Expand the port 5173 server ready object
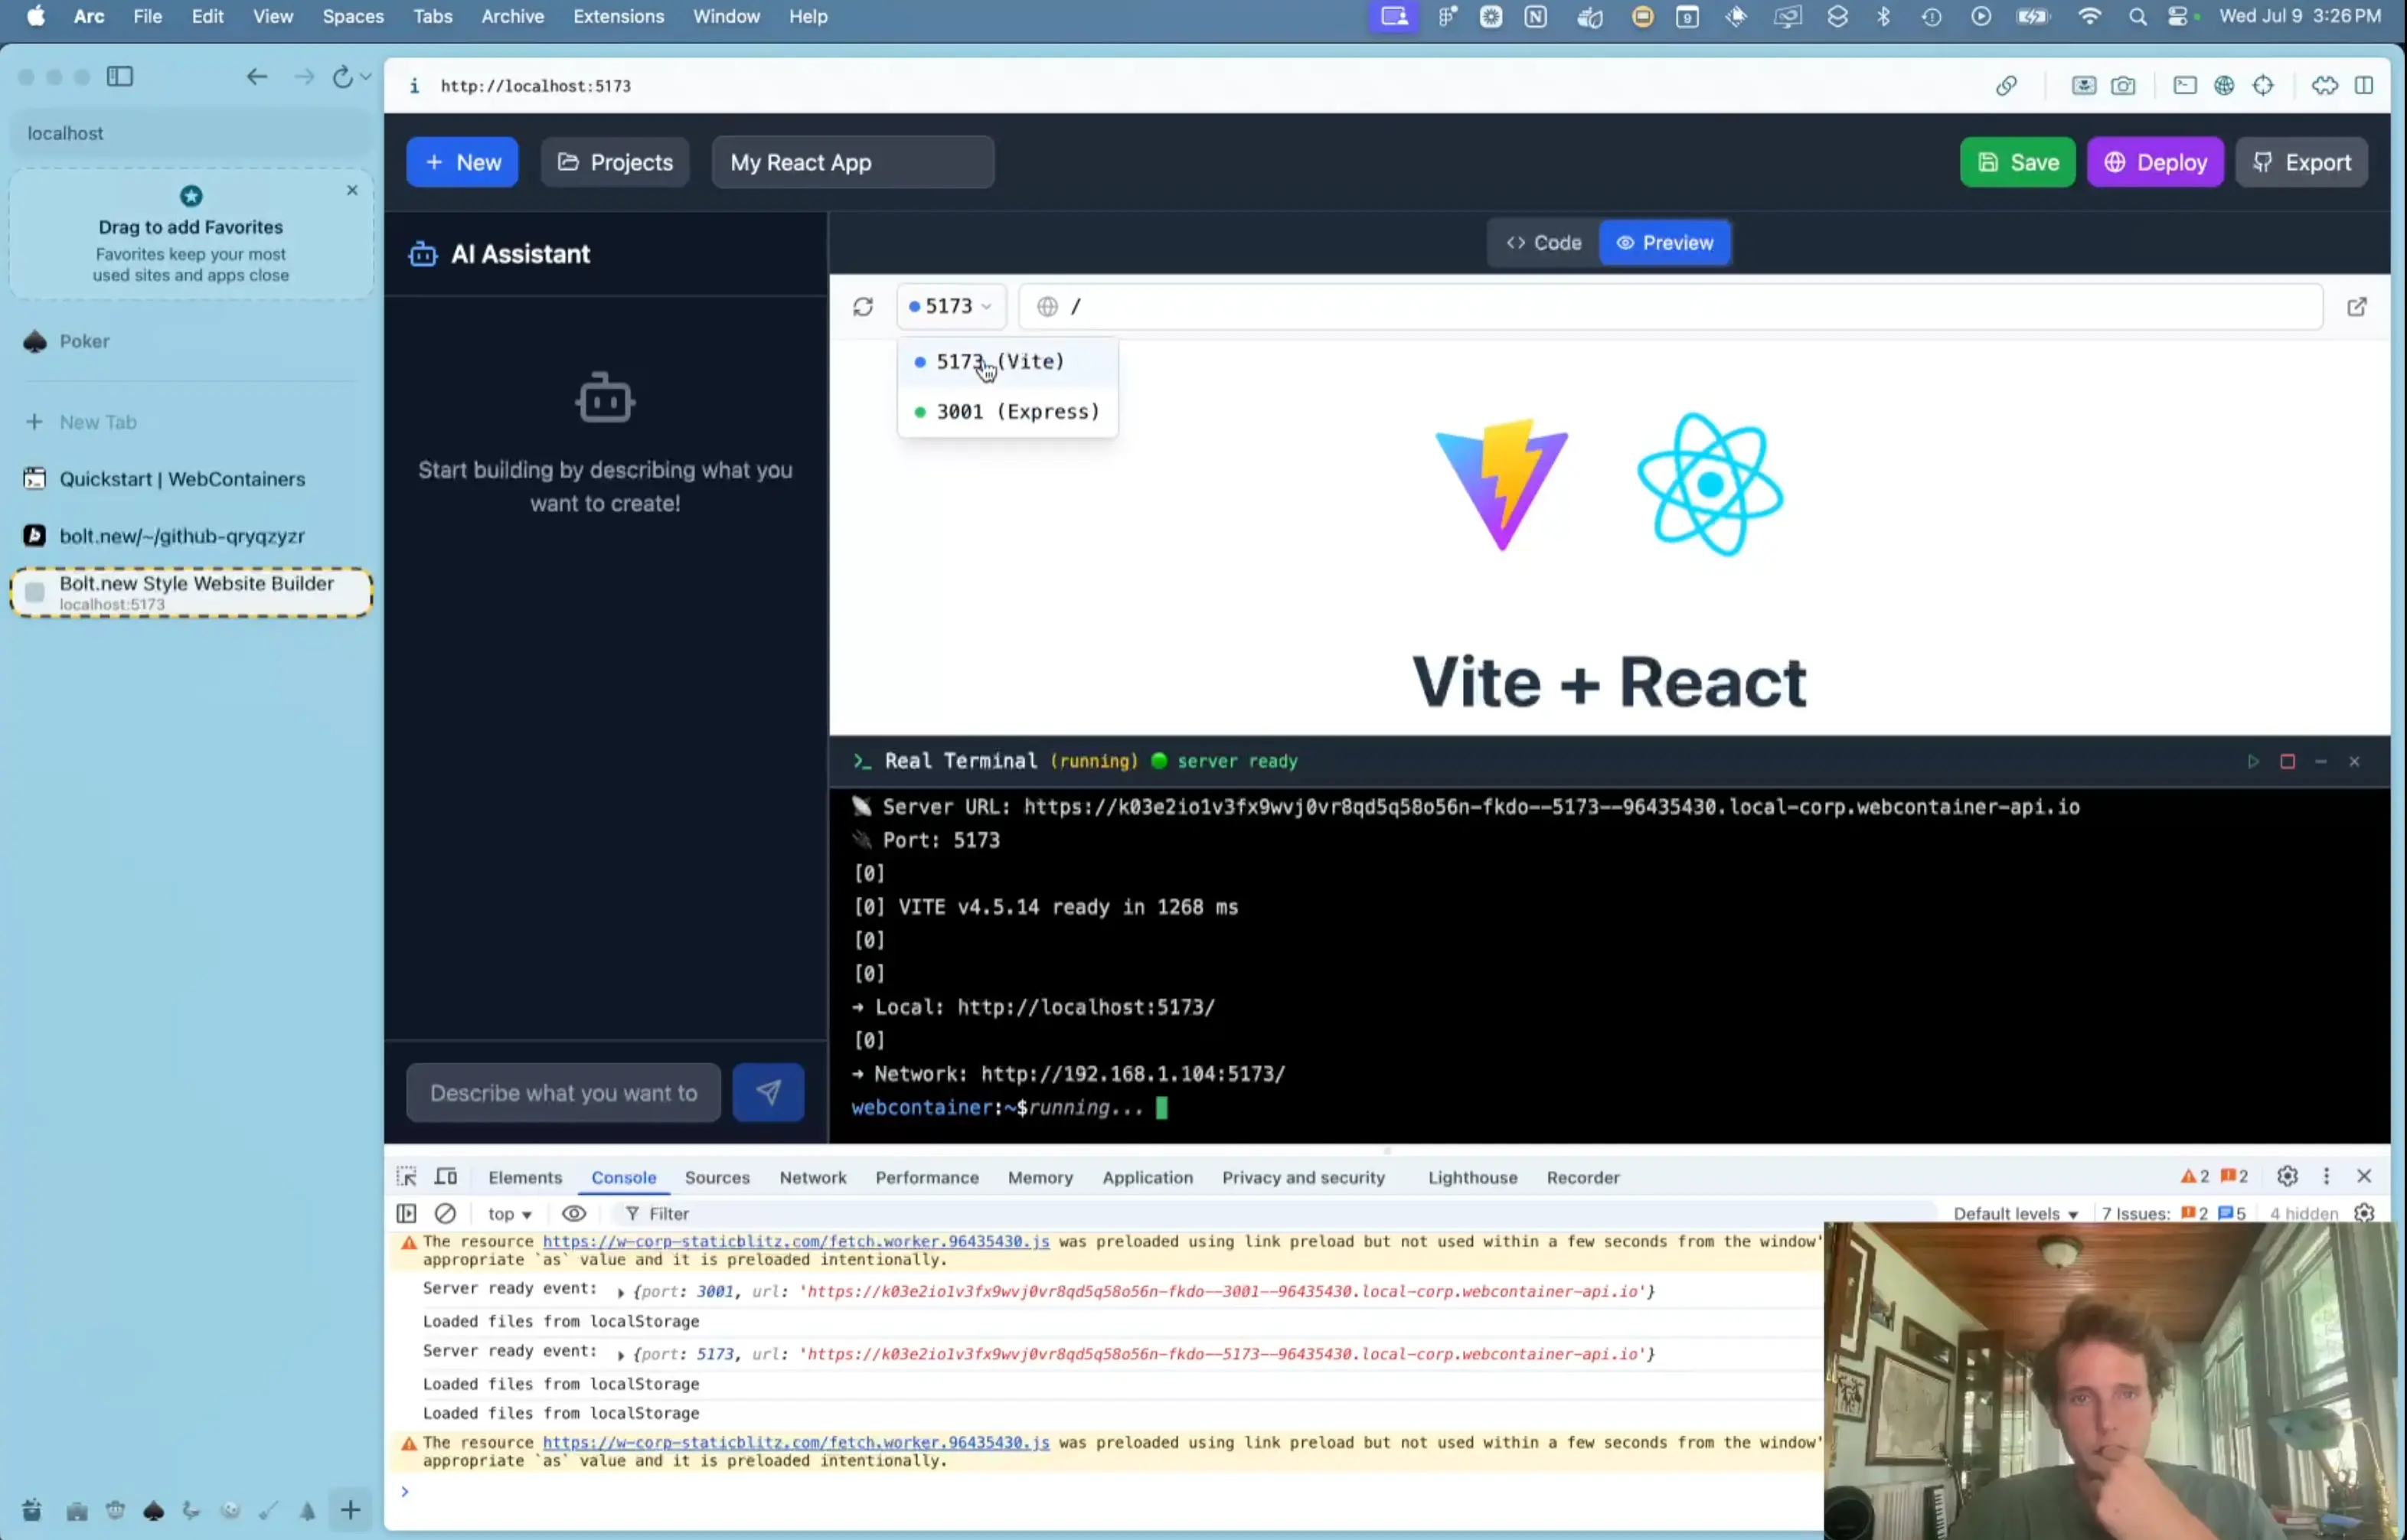This screenshot has width=2407, height=1540. [x=621, y=1356]
